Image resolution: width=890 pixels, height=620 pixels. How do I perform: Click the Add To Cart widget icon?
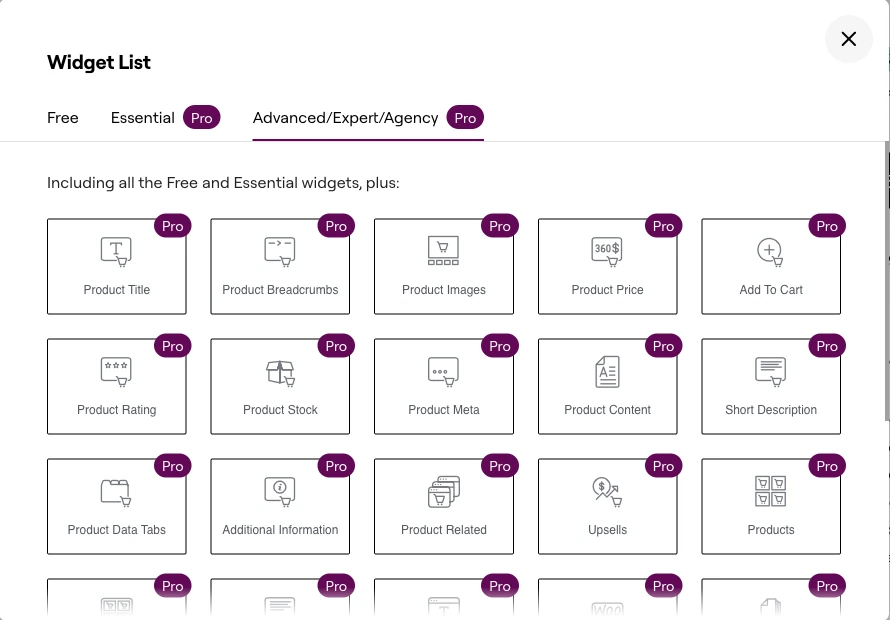click(x=770, y=252)
